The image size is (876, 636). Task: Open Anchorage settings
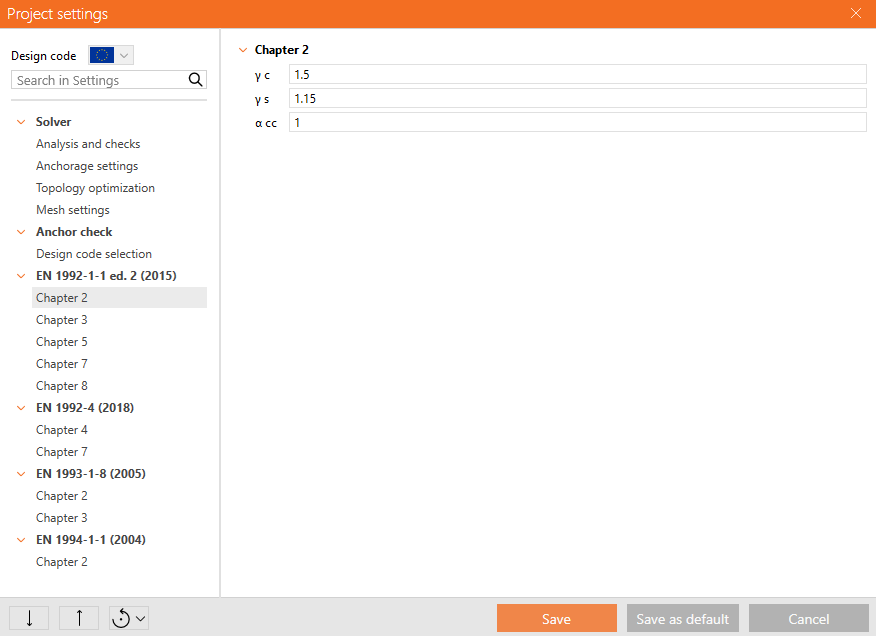[87, 166]
